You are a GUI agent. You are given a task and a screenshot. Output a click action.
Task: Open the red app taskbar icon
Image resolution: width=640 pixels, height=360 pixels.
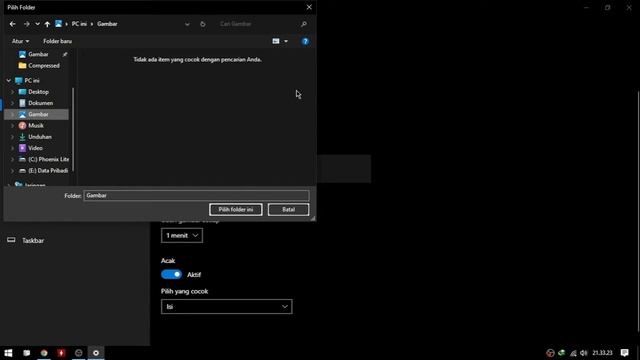pos(61,353)
